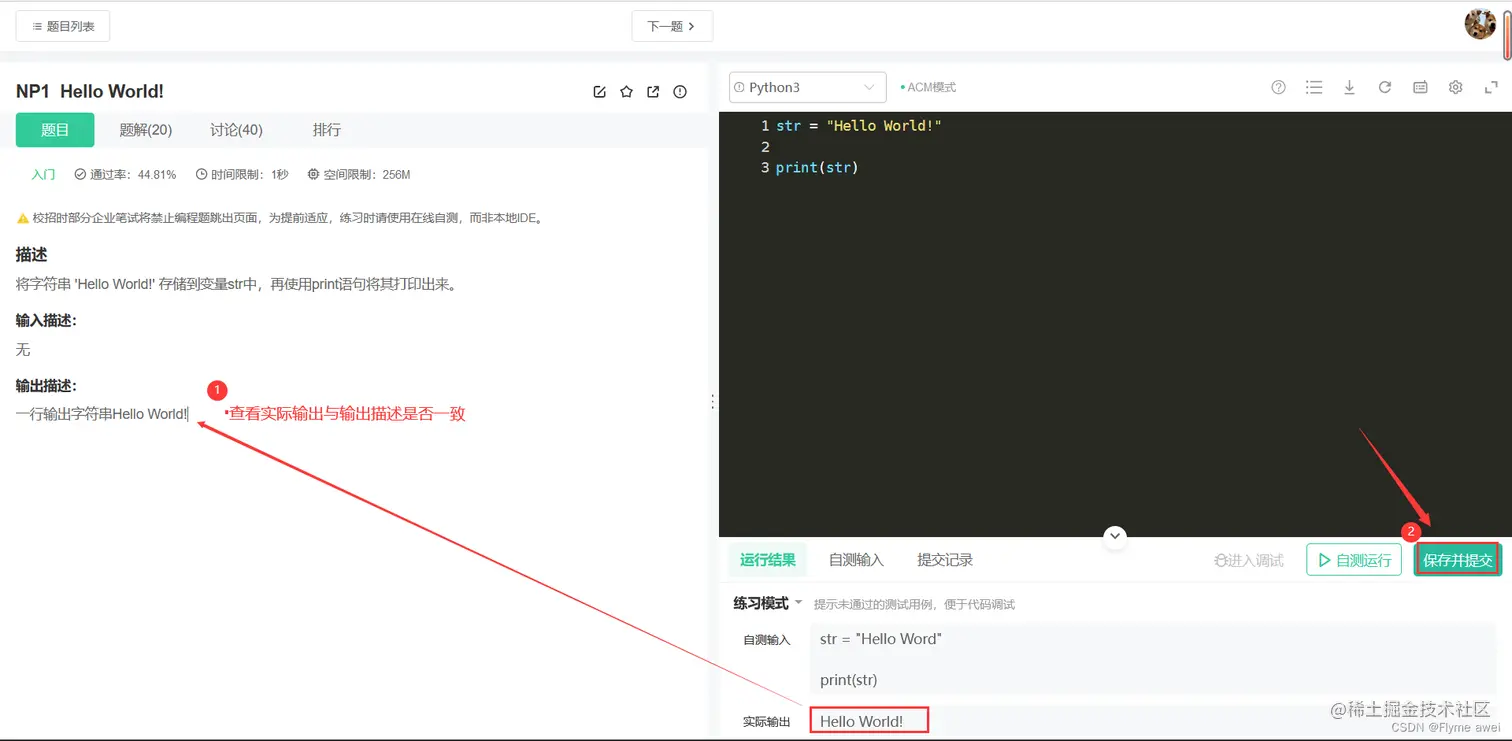The width and height of the screenshot is (1512, 741).
Task: Go to next problem 下一题
Action: 672,26
